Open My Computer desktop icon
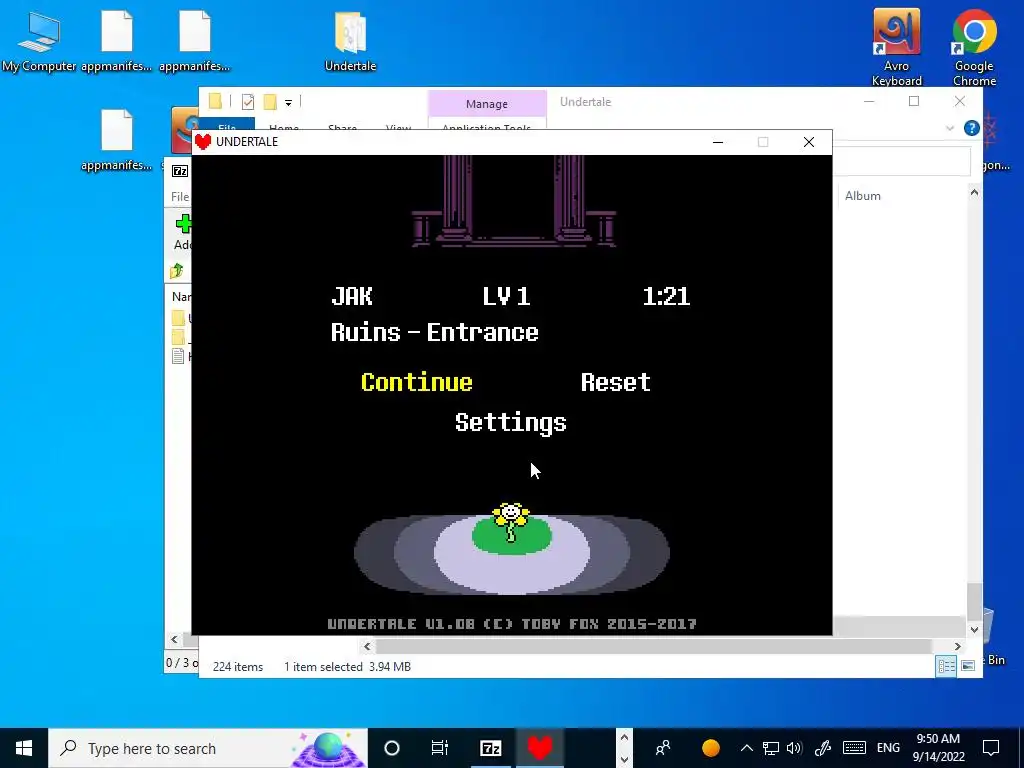Viewport: 1024px width, 768px height. pos(39,41)
